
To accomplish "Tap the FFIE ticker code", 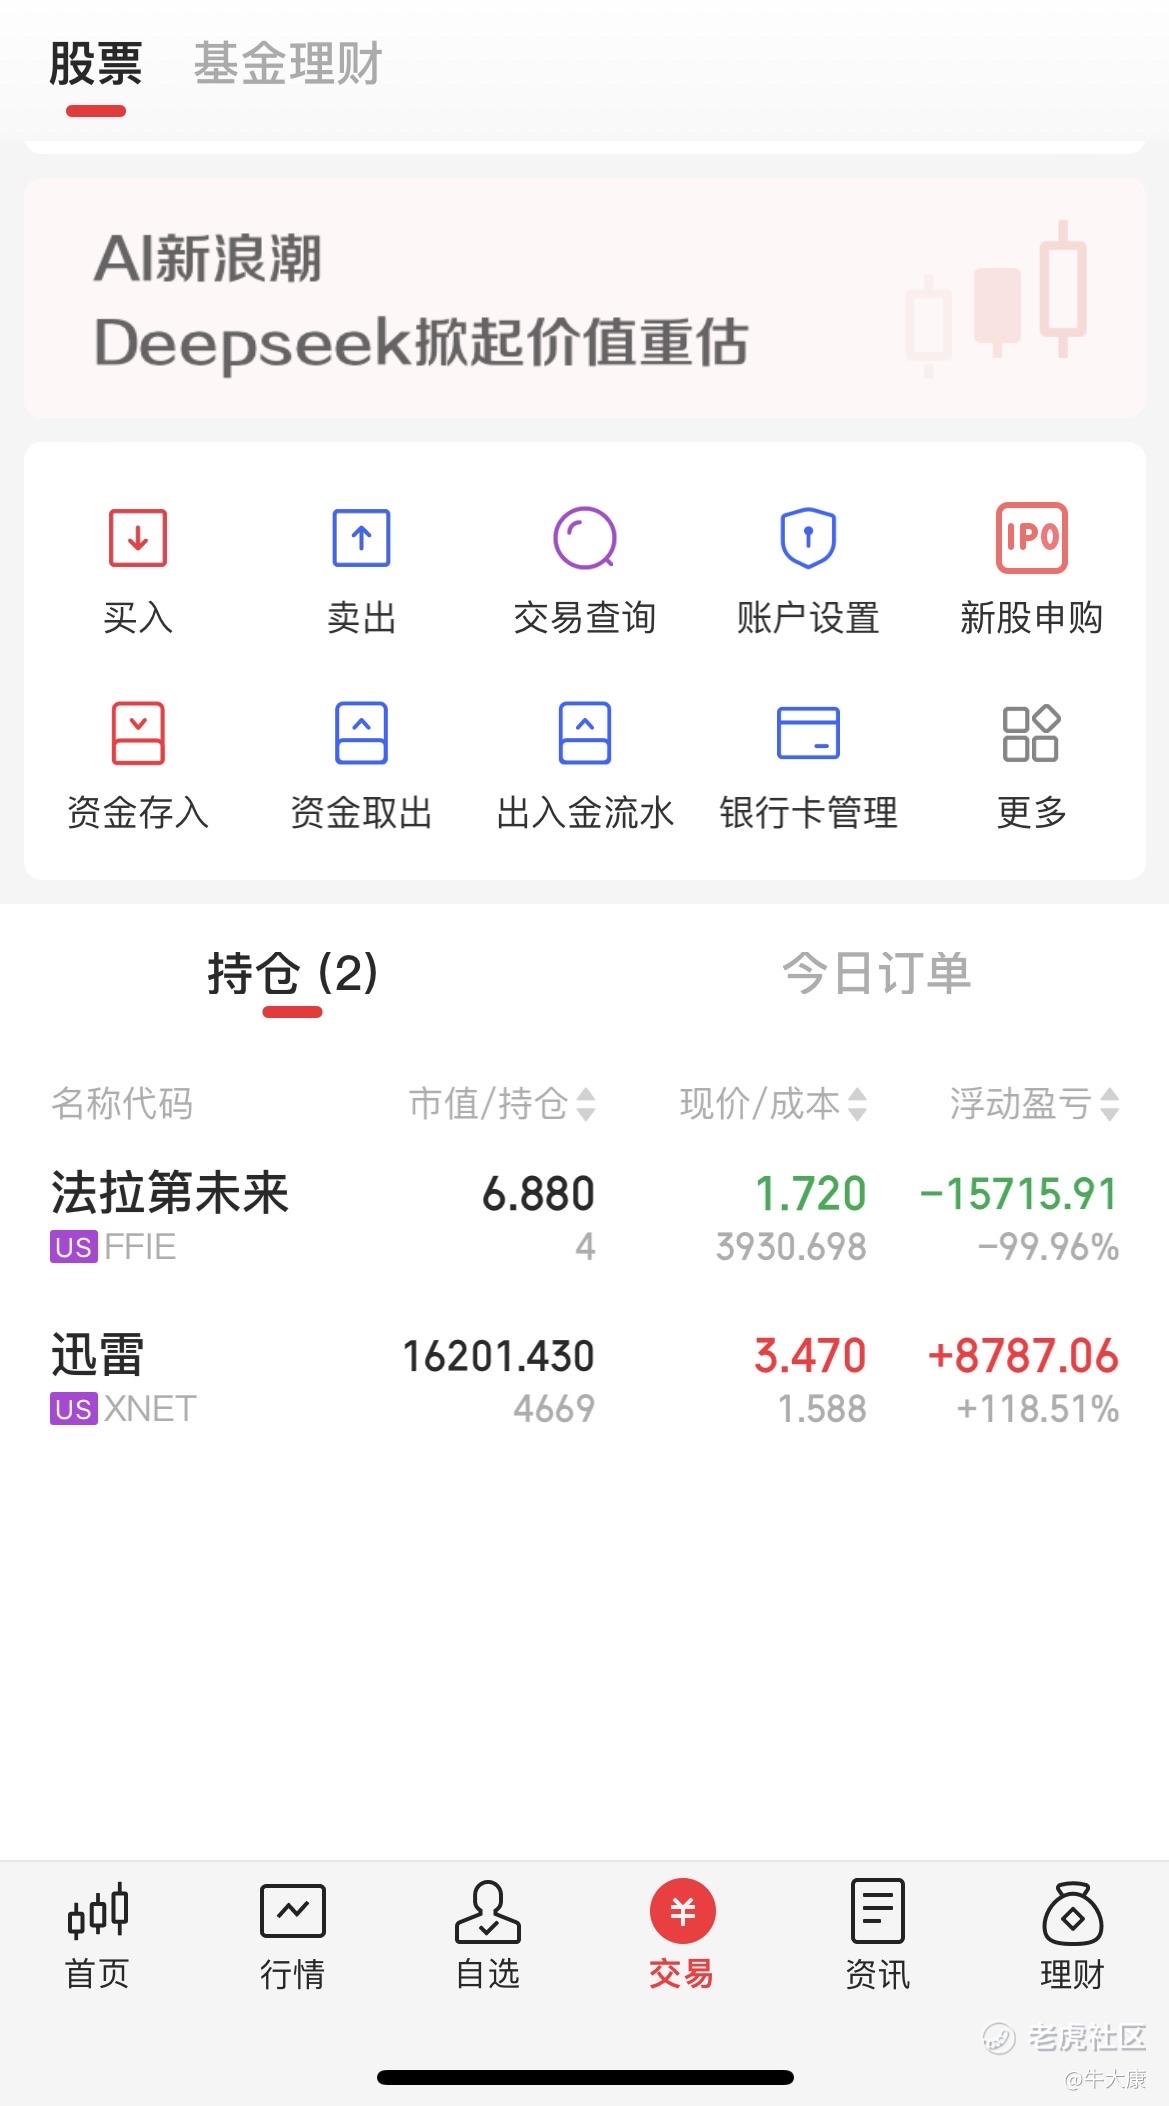I will click(140, 1247).
